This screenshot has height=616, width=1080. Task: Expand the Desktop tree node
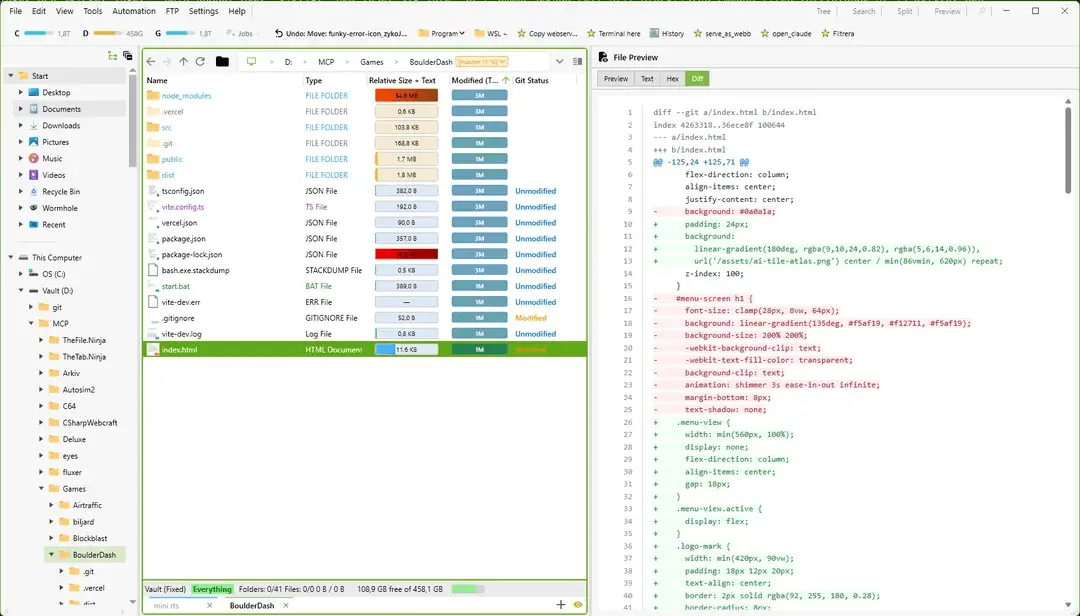(x=21, y=92)
